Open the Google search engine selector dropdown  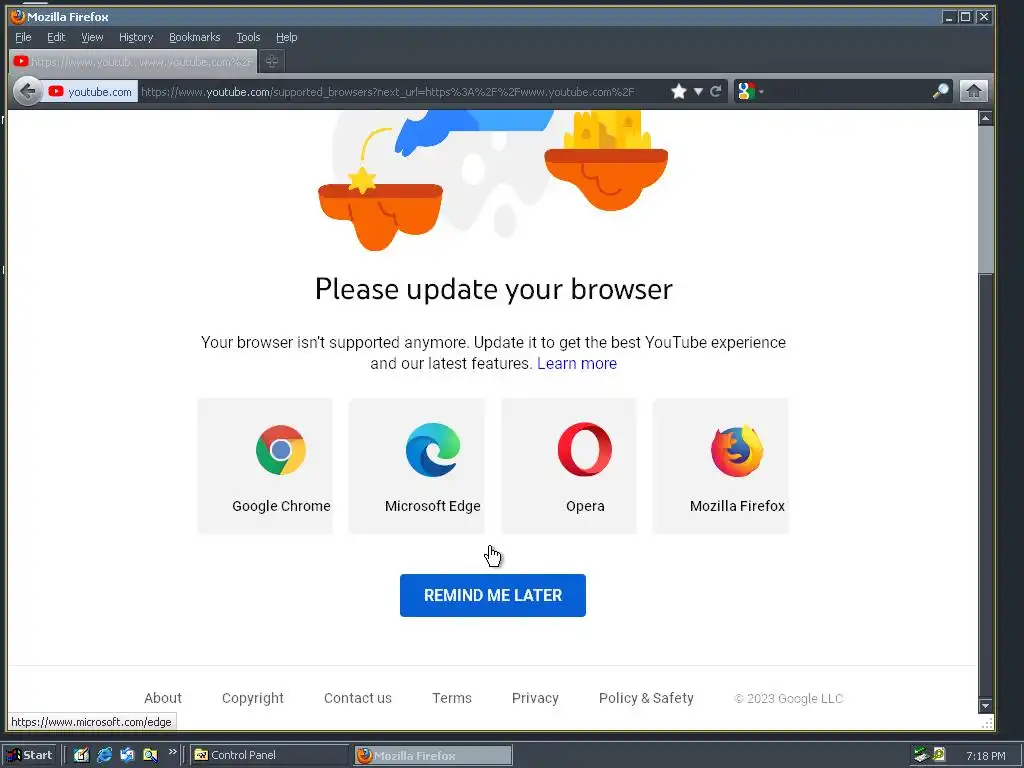(x=750, y=91)
